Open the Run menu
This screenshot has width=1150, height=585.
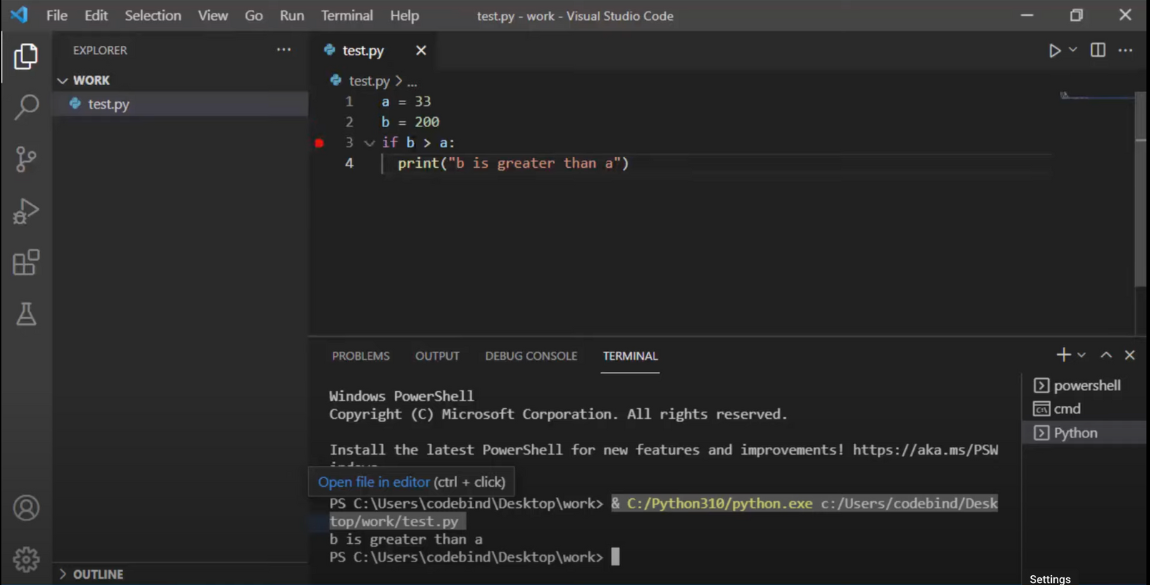[291, 15]
